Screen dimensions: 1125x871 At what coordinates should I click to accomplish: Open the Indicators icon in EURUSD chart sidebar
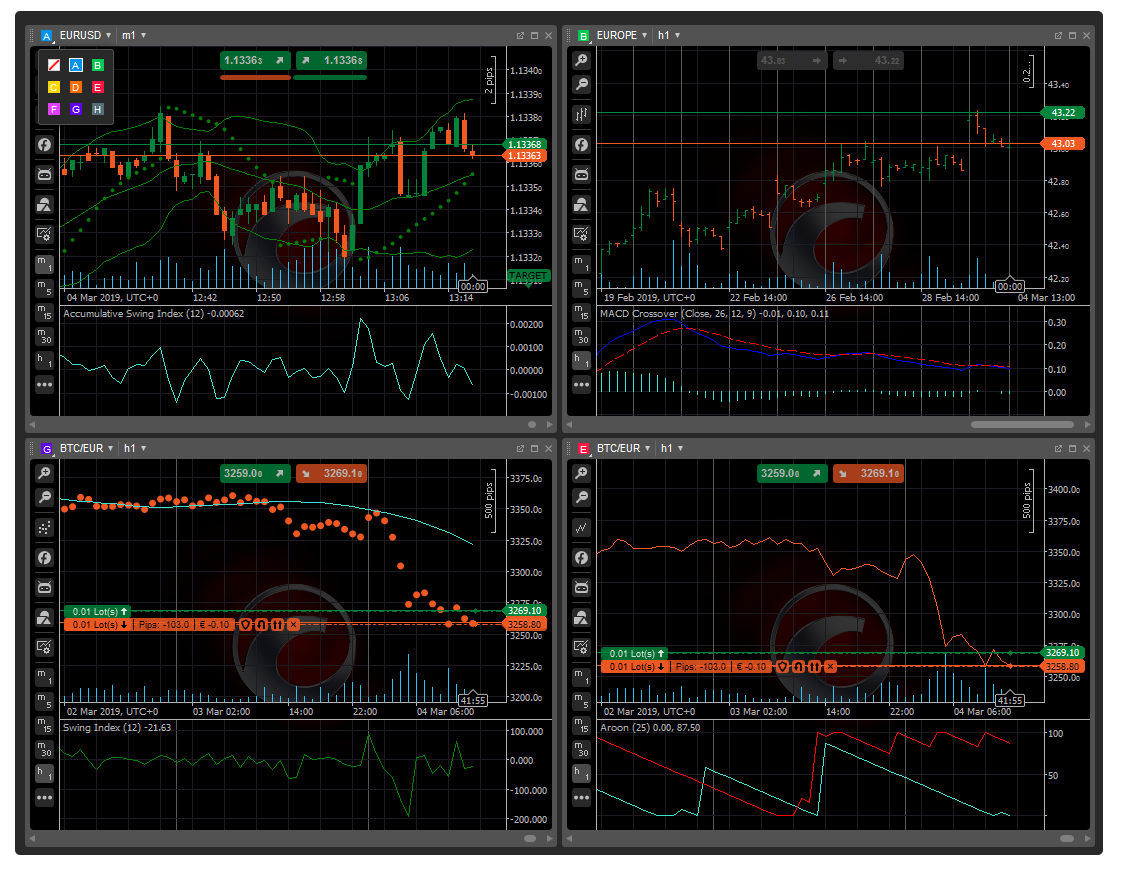[x=44, y=144]
